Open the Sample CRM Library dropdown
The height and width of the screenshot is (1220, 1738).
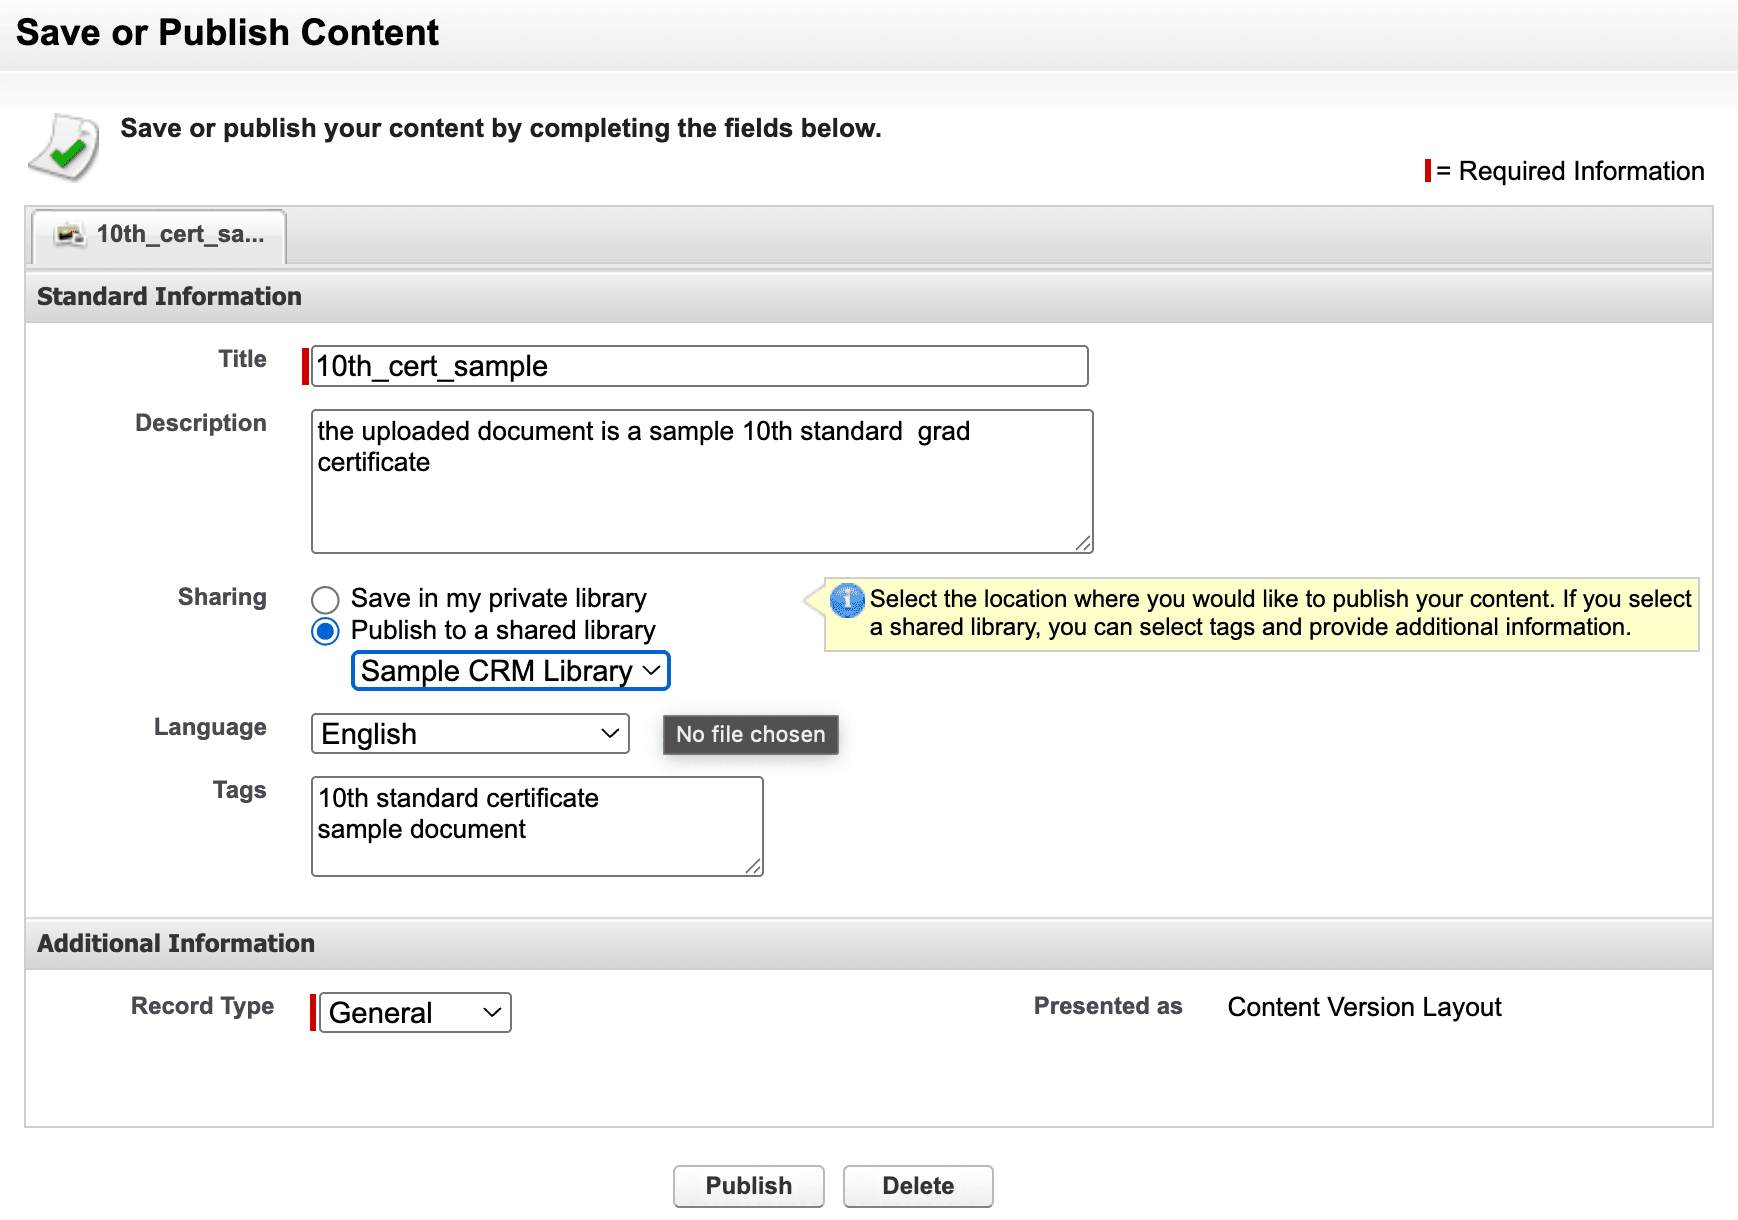click(509, 671)
